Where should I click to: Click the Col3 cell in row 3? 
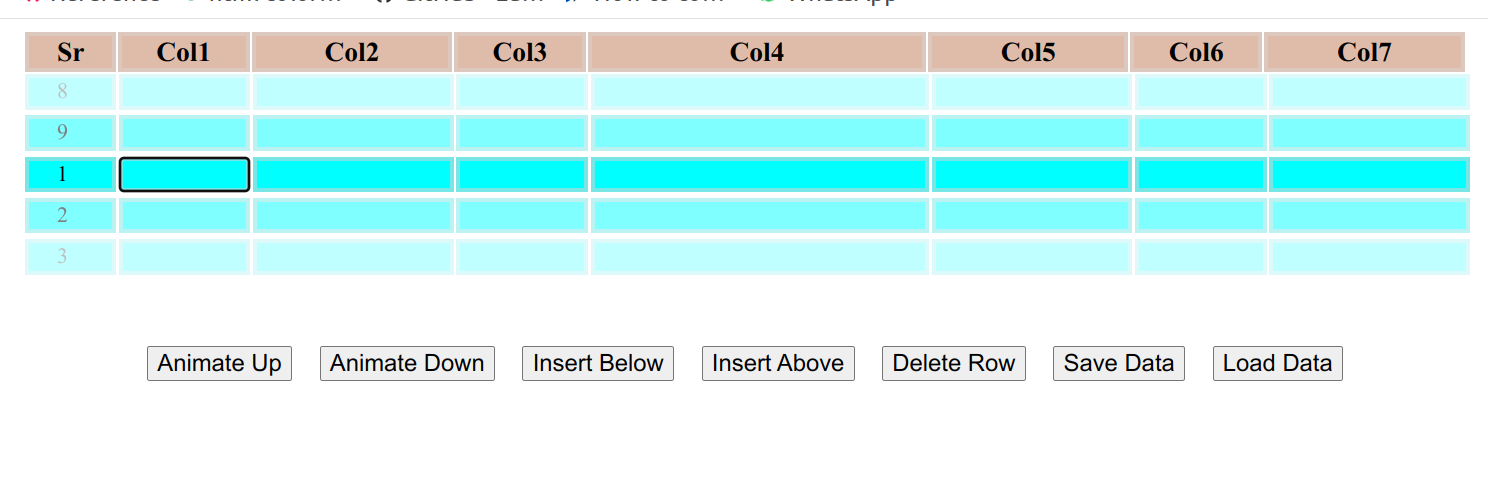click(521, 256)
